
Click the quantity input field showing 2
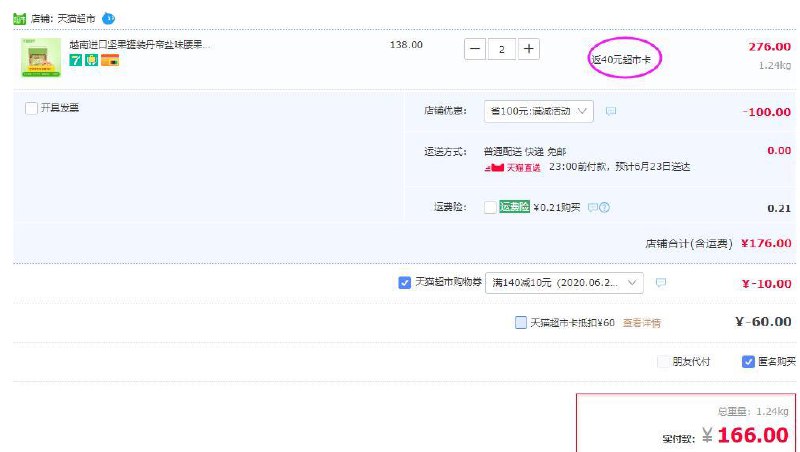[x=502, y=49]
